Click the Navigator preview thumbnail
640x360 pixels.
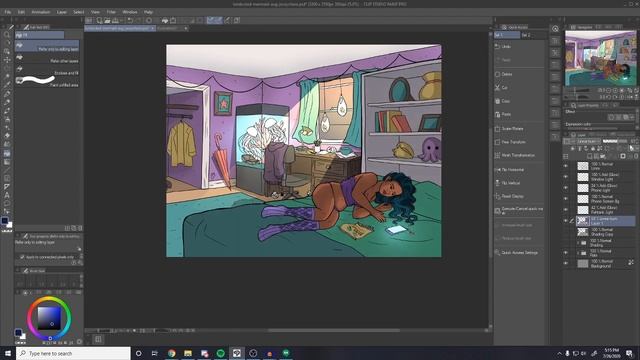coord(600,58)
